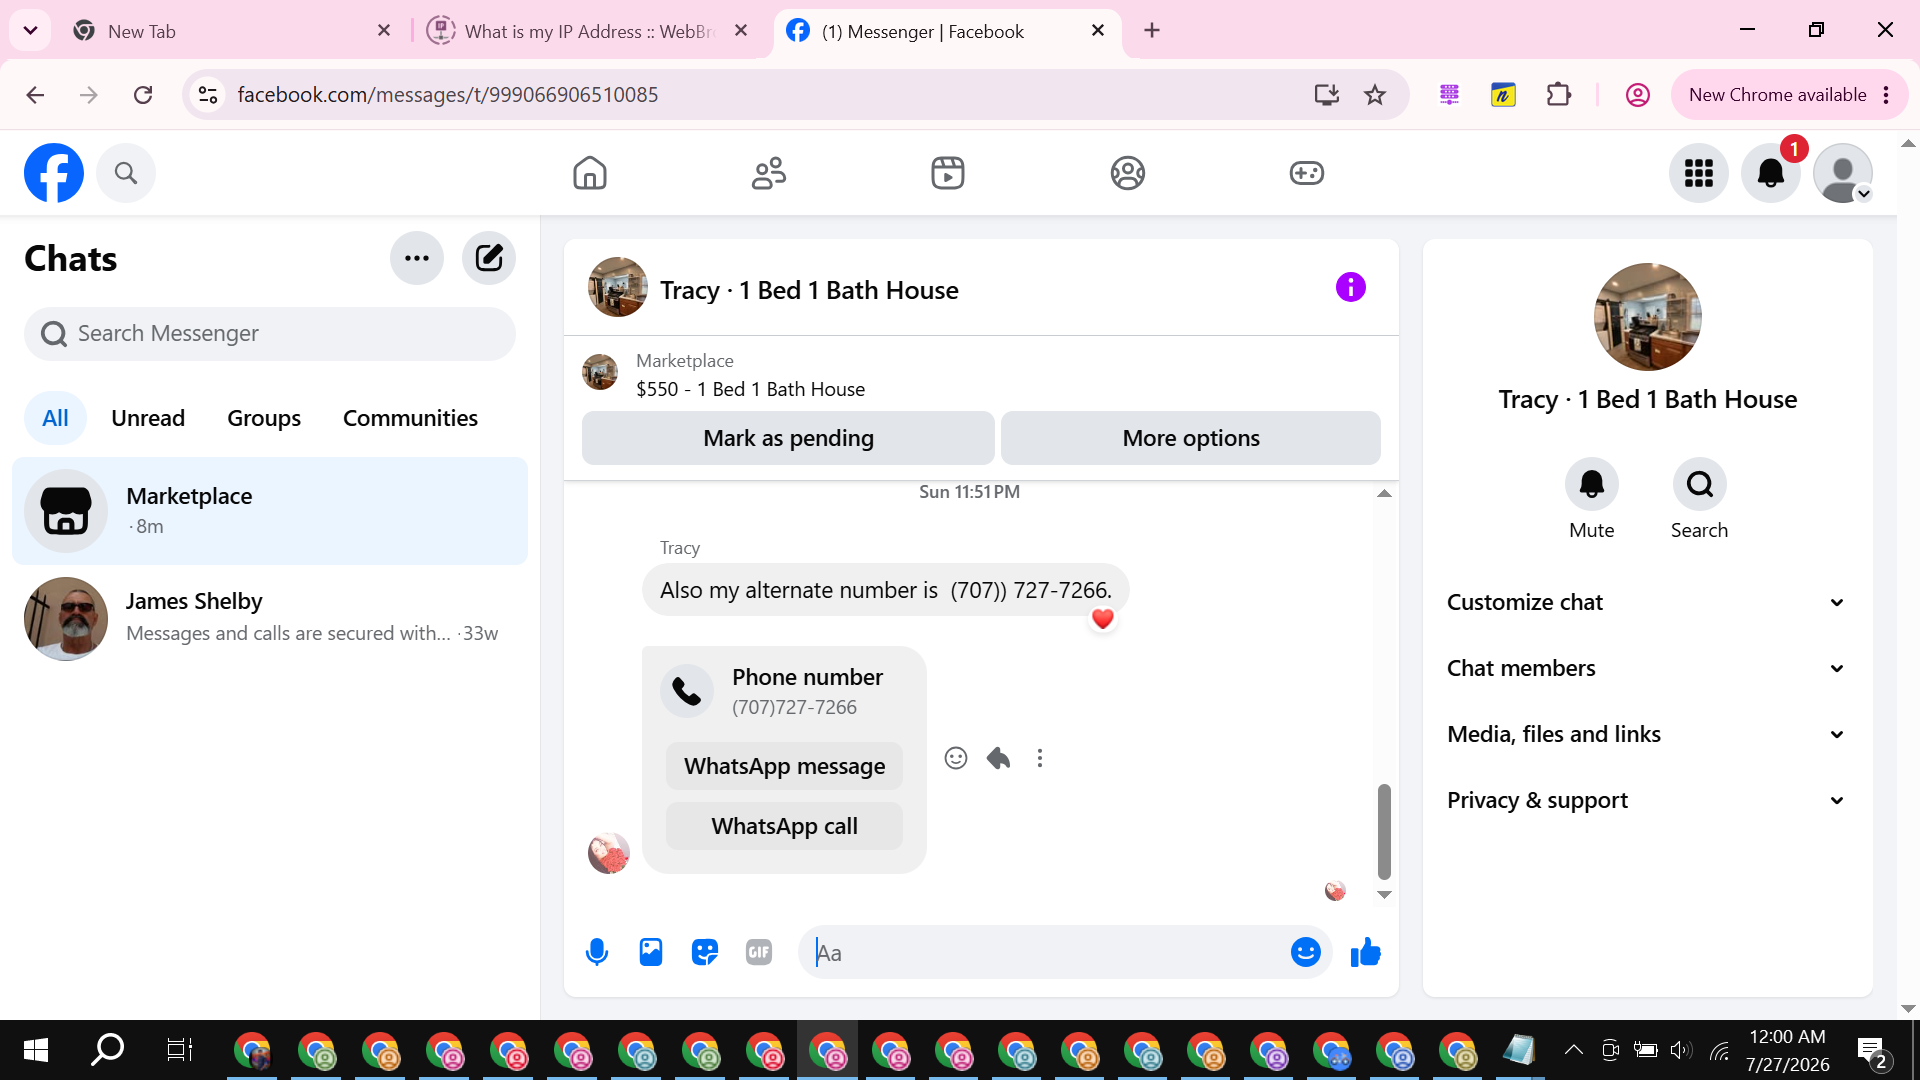
Task: Open the Facebook logo home link
Action: tap(54, 173)
